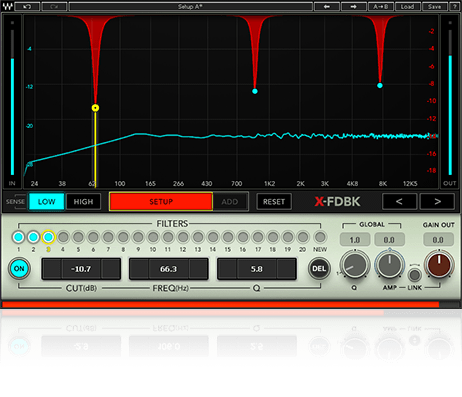
Task: Select filter 10 indicator
Action: (x=153, y=237)
